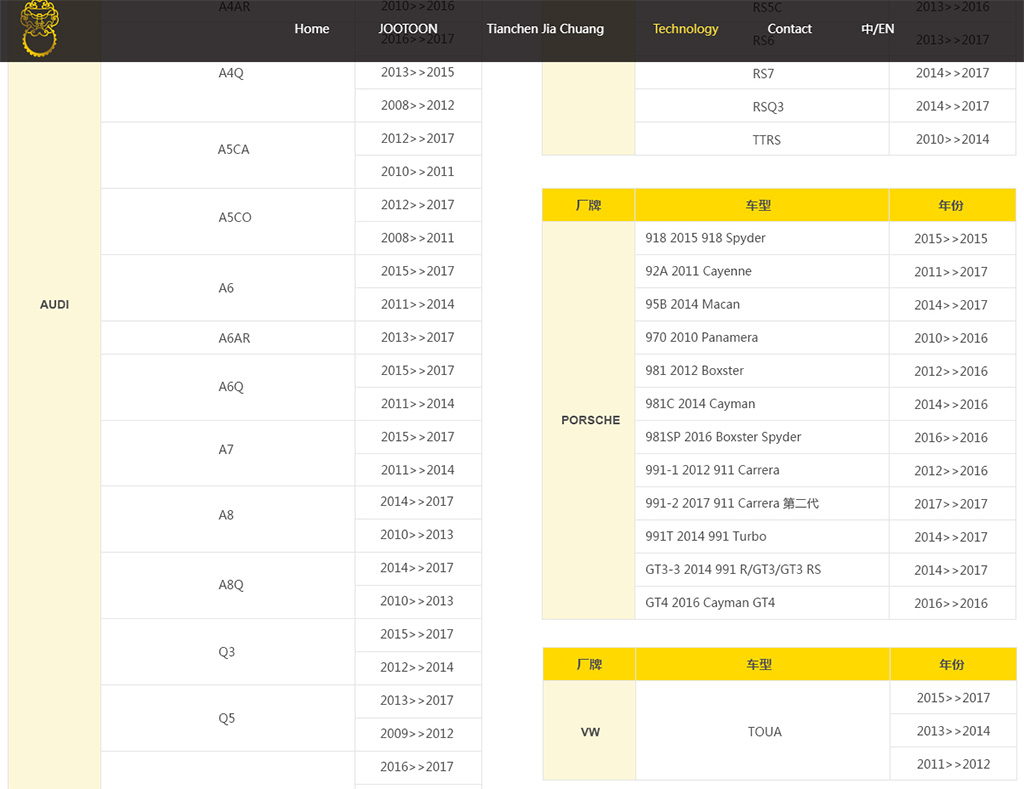Click the GT4 2016 Cayman GT4 row
This screenshot has width=1024, height=789.
pyautogui.click(x=761, y=603)
